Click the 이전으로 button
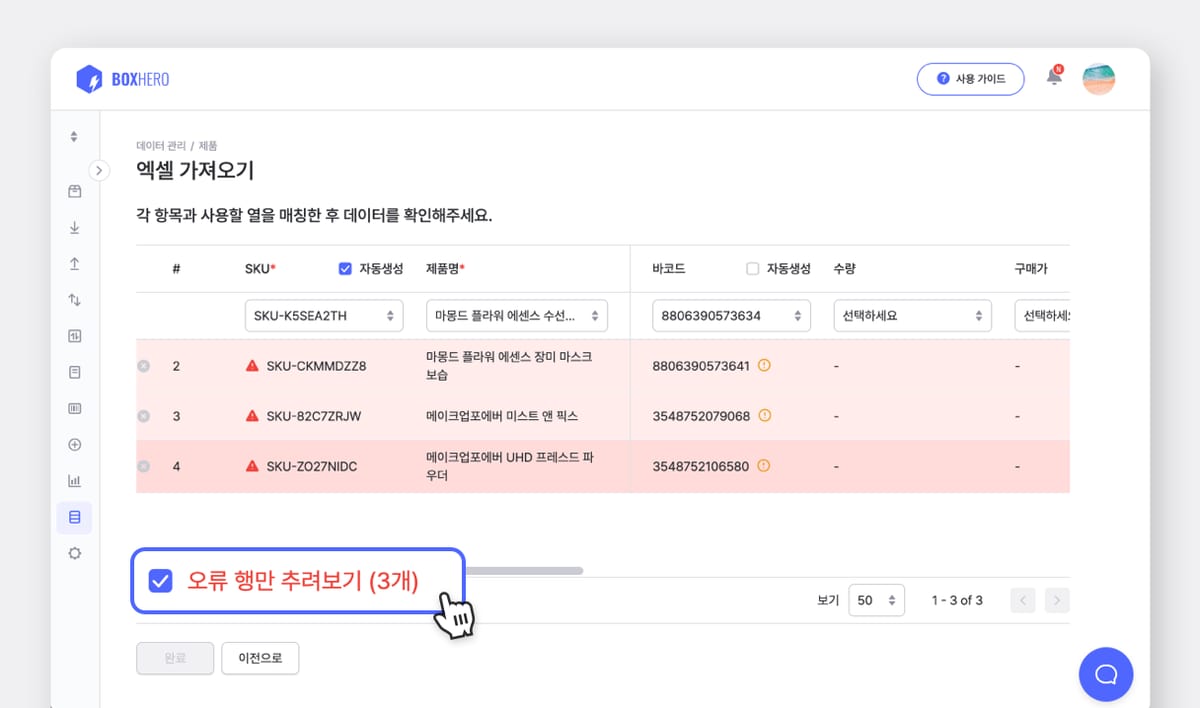Image resolution: width=1200 pixels, height=708 pixels. tap(260, 658)
